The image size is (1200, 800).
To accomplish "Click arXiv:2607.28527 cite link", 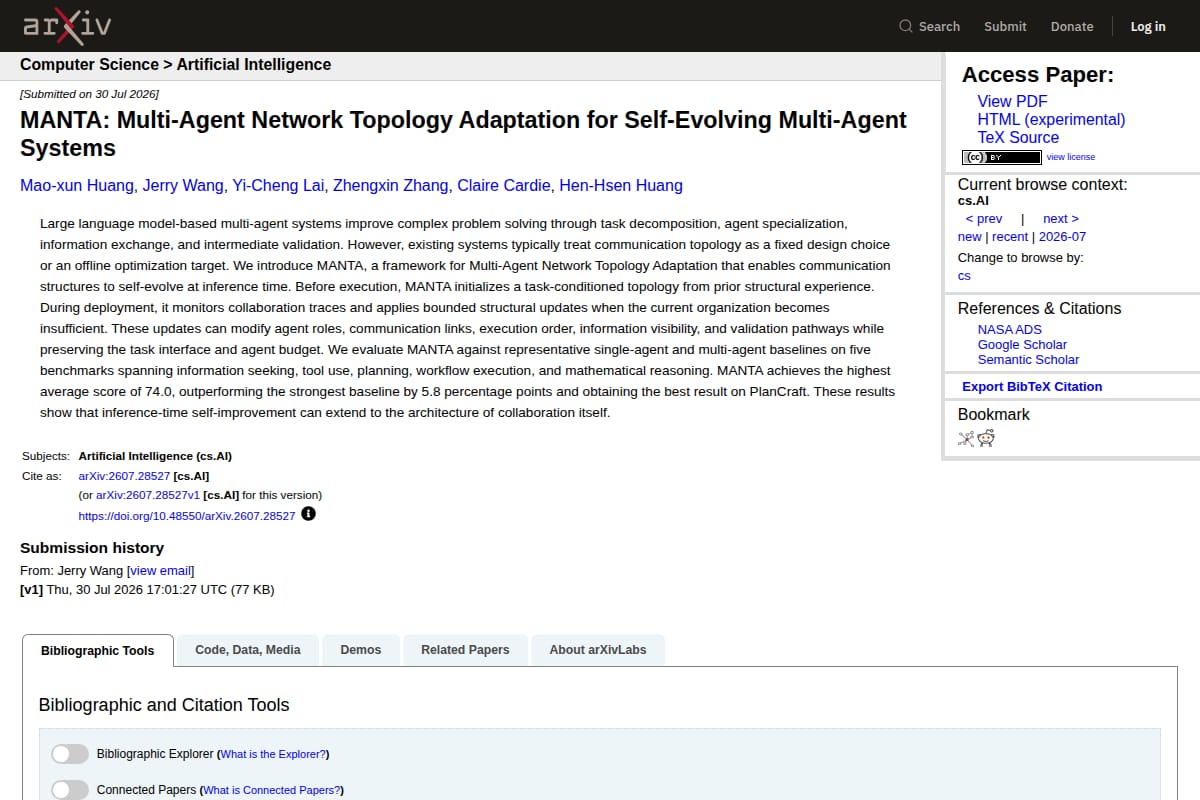I will (124, 476).
